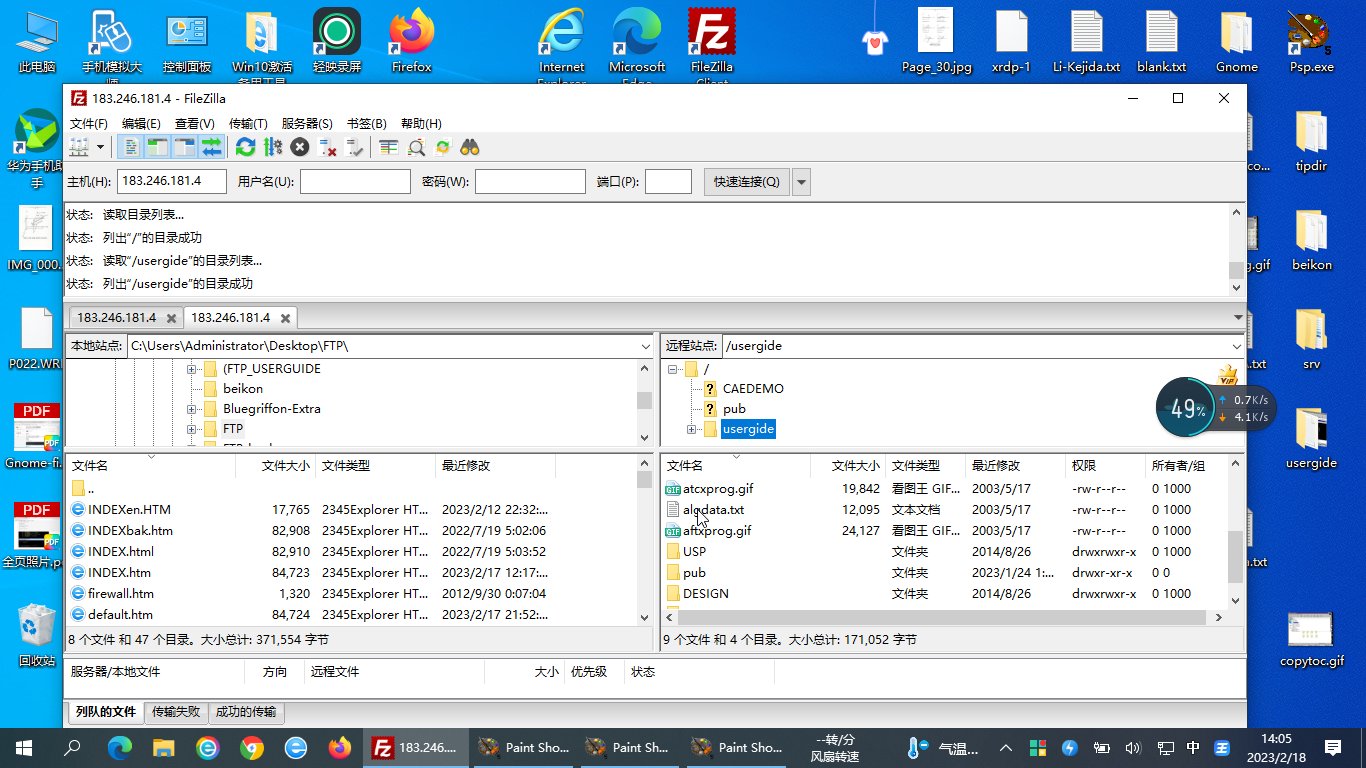Reconnect to the last server
The width and height of the screenshot is (1366, 768).
click(353, 147)
